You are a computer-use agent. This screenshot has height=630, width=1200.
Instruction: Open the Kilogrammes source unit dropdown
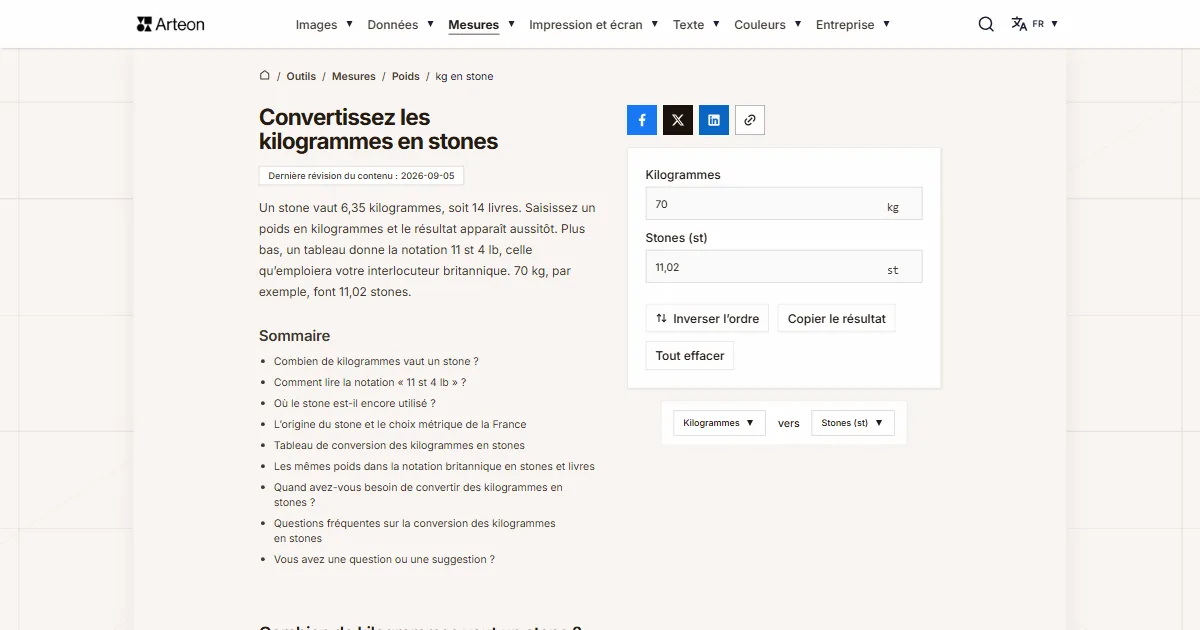719,423
